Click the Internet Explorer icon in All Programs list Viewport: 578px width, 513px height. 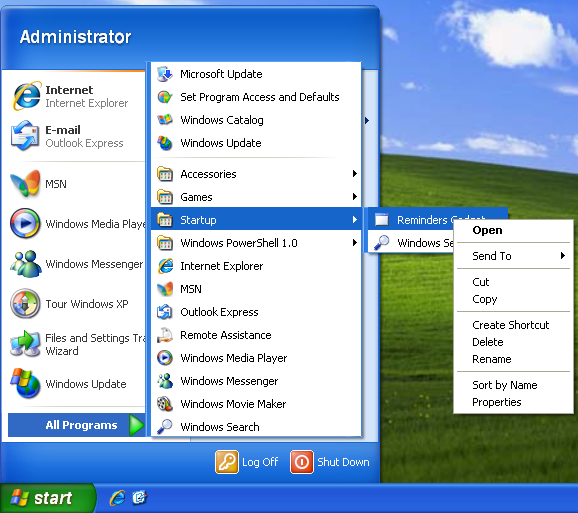tap(165, 266)
